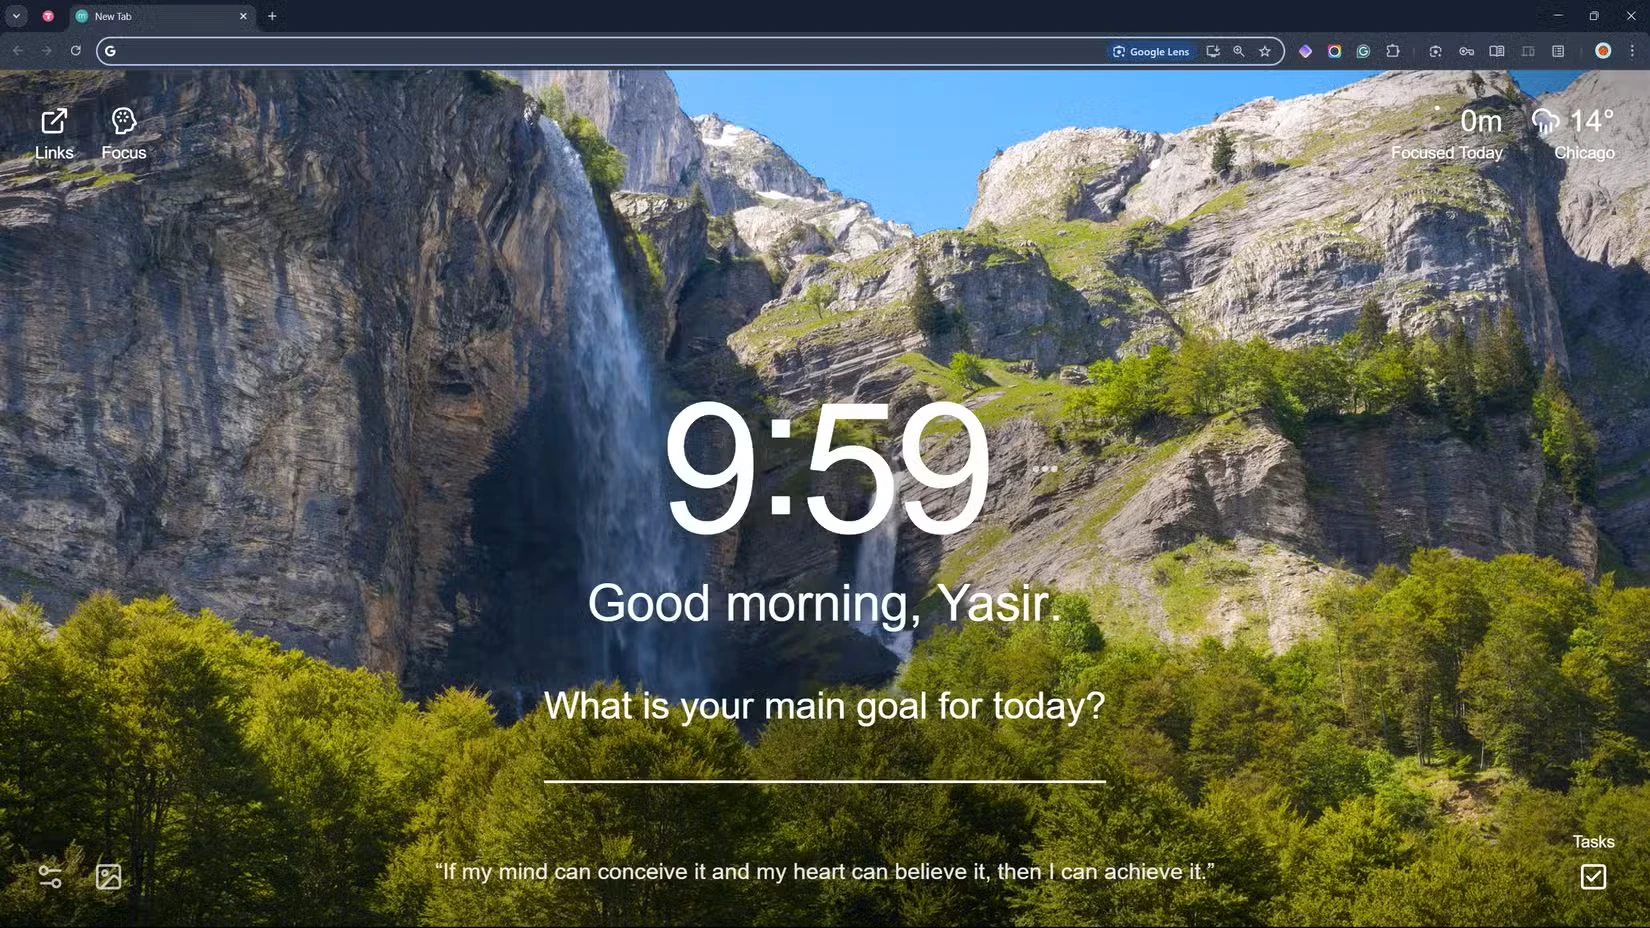Expand the tab search dropdown chevron
1650x928 pixels.
16,16
